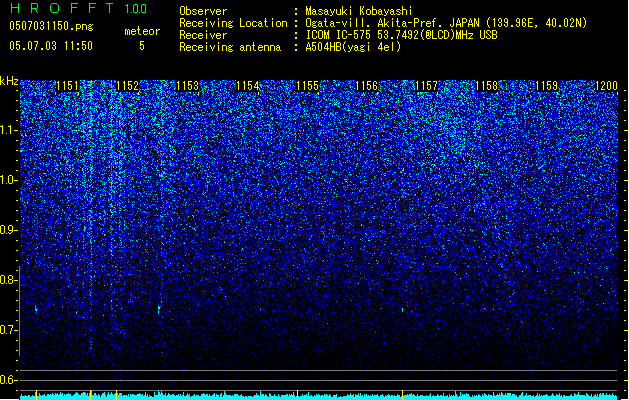629x400 pixels.
Task: Click the word "meteor" in the header
Action: tap(142, 31)
